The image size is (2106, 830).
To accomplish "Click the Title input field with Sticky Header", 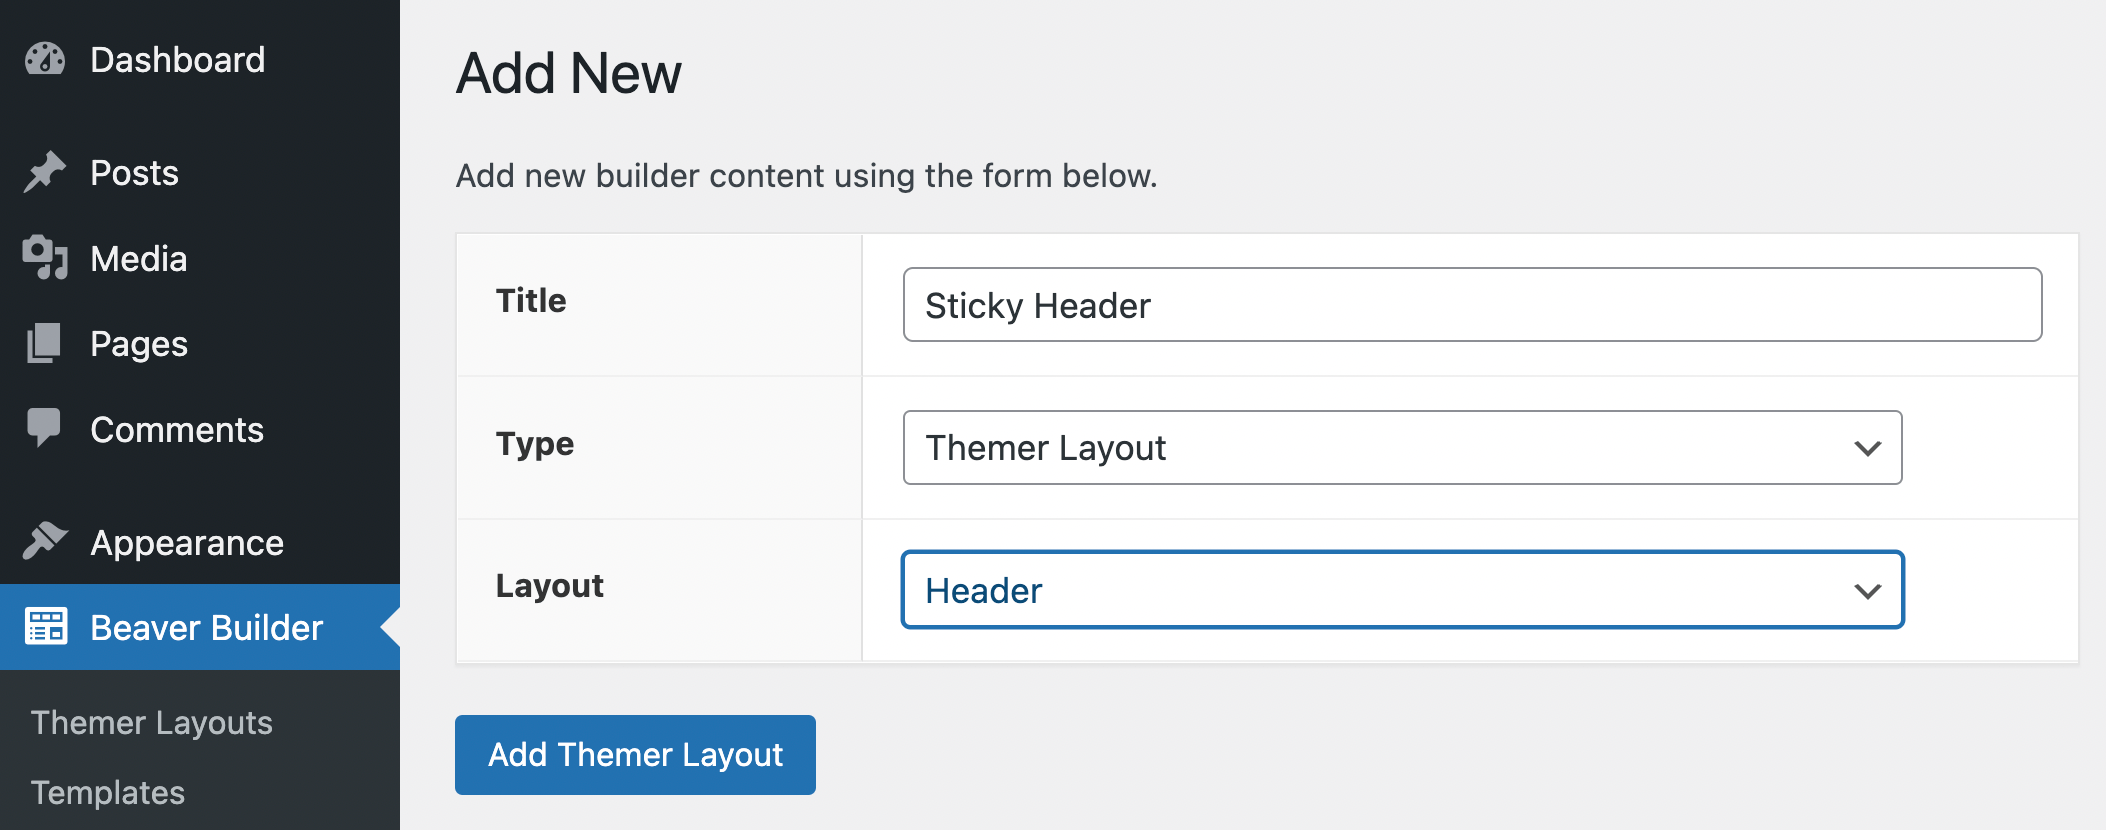I will click(x=1472, y=304).
